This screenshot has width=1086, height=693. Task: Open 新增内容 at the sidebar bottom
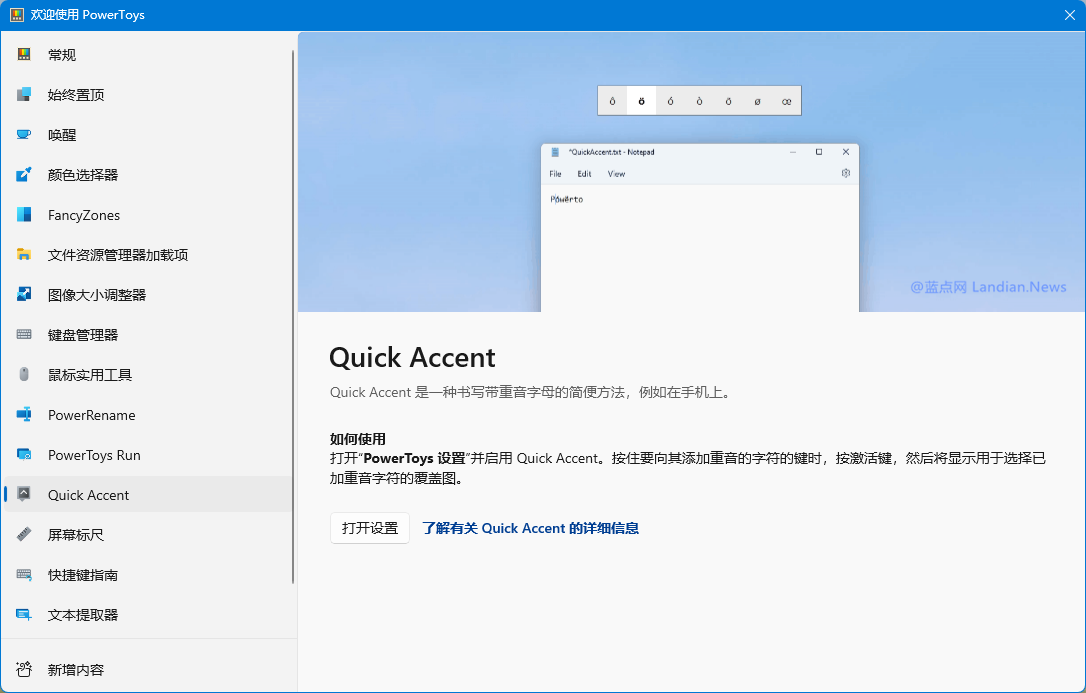148,669
